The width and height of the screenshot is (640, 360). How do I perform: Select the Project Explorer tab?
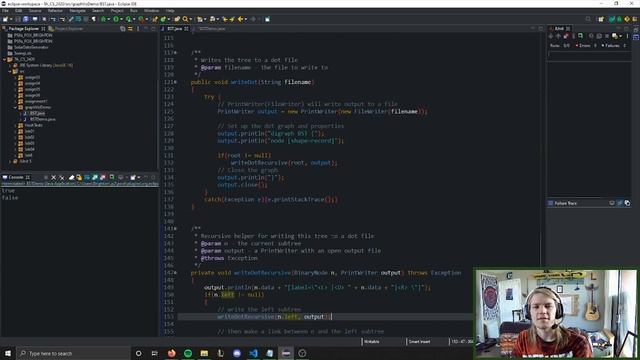coord(66,29)
